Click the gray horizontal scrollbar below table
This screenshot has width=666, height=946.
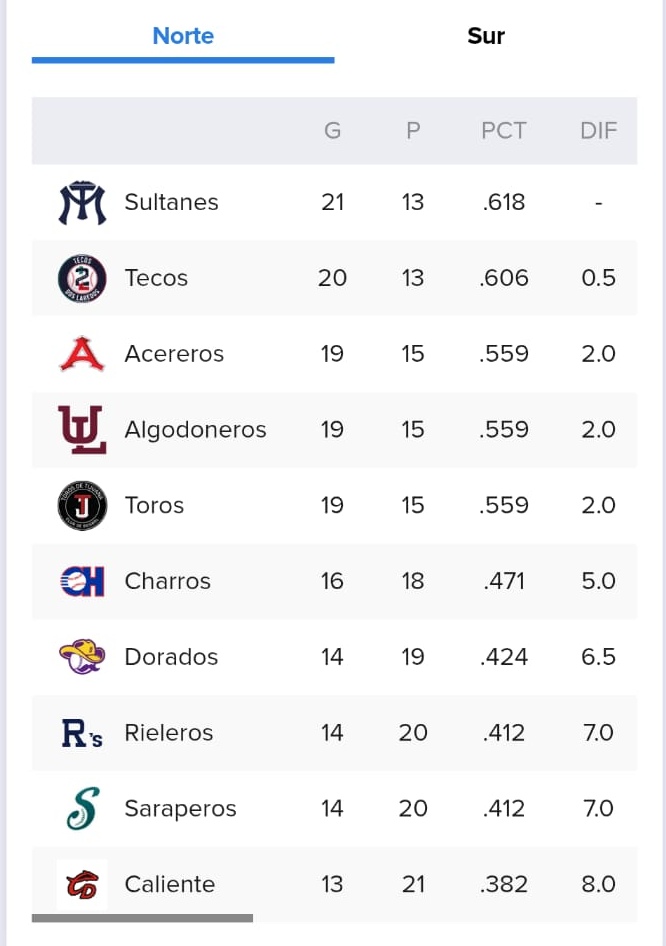142,918
